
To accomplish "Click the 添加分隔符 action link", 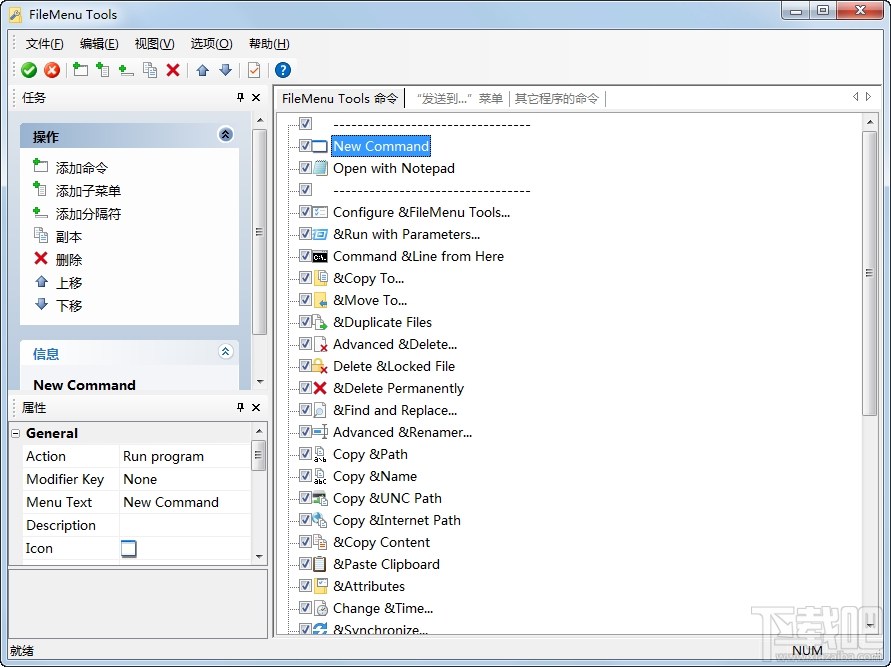I will 88,214.
